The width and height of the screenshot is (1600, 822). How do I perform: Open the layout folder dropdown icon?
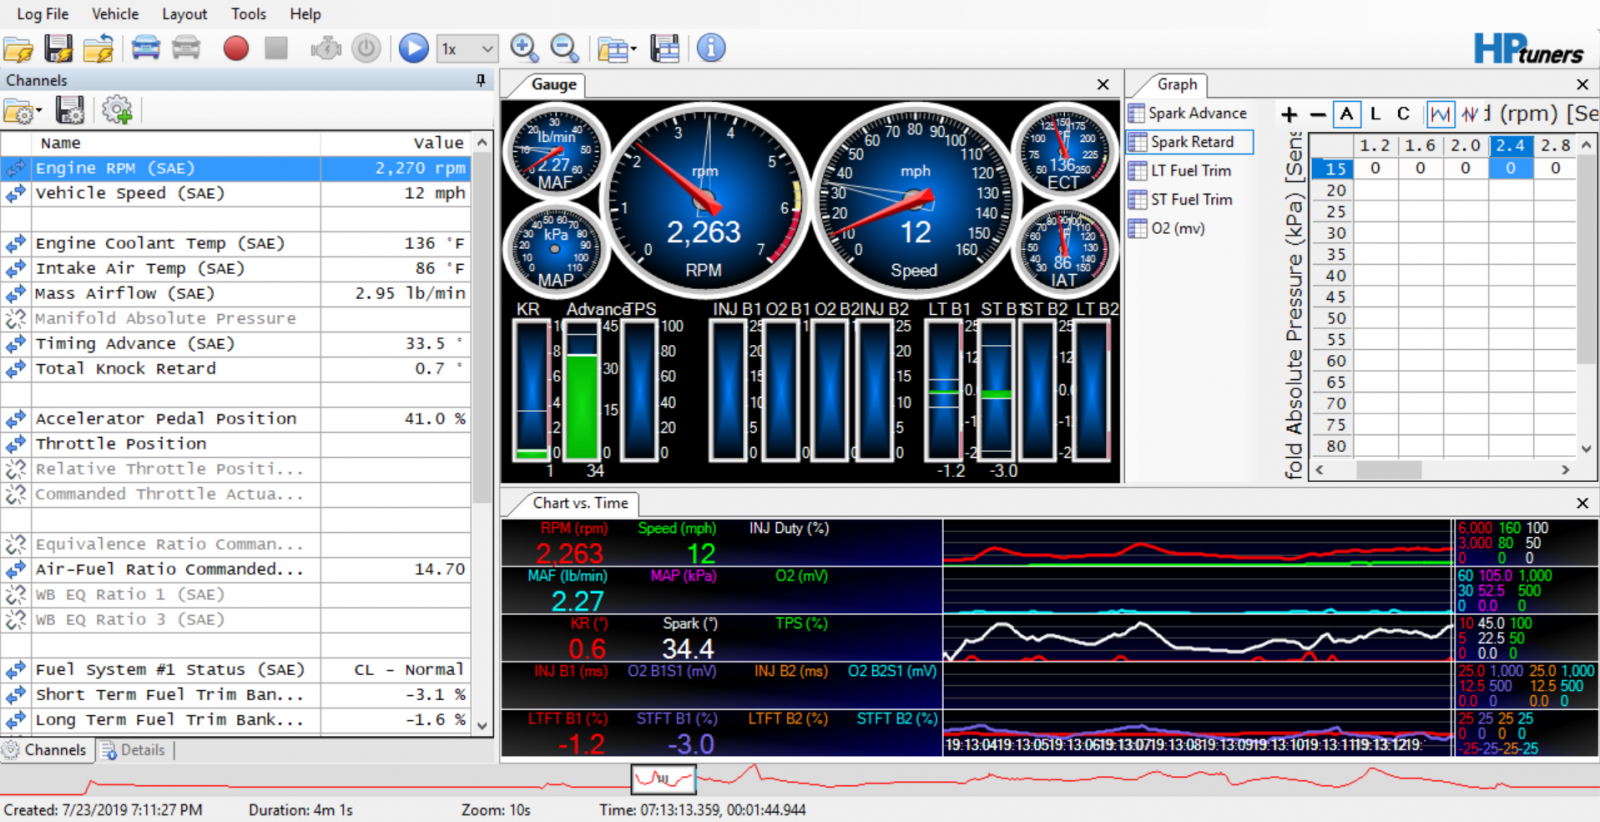click(x=617, y=48)
